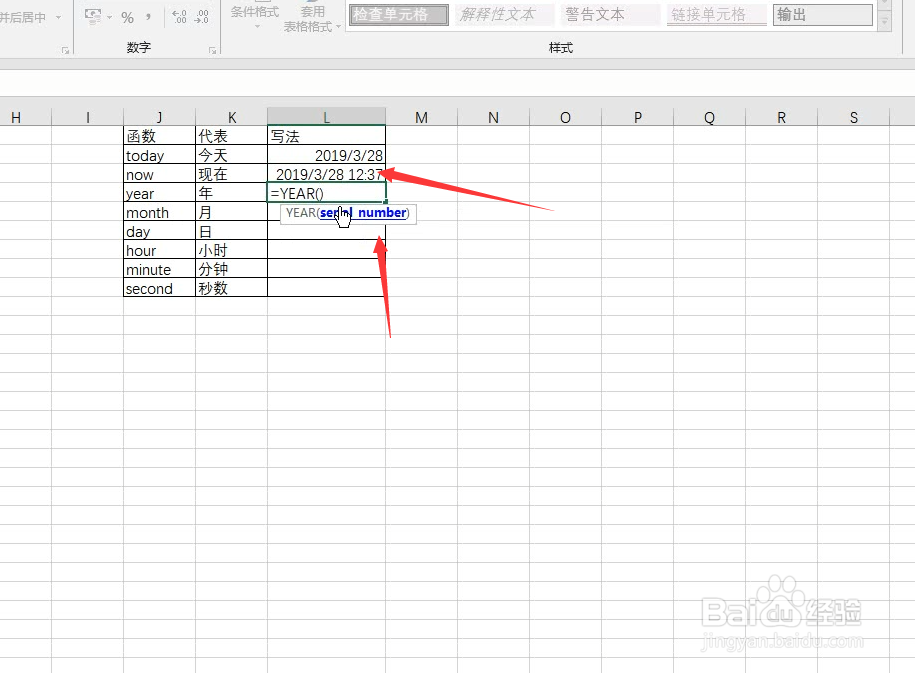Screen dimensions: 915x673
Task: Open Alignment group dialog launcher
Action: tap(65, 51)
